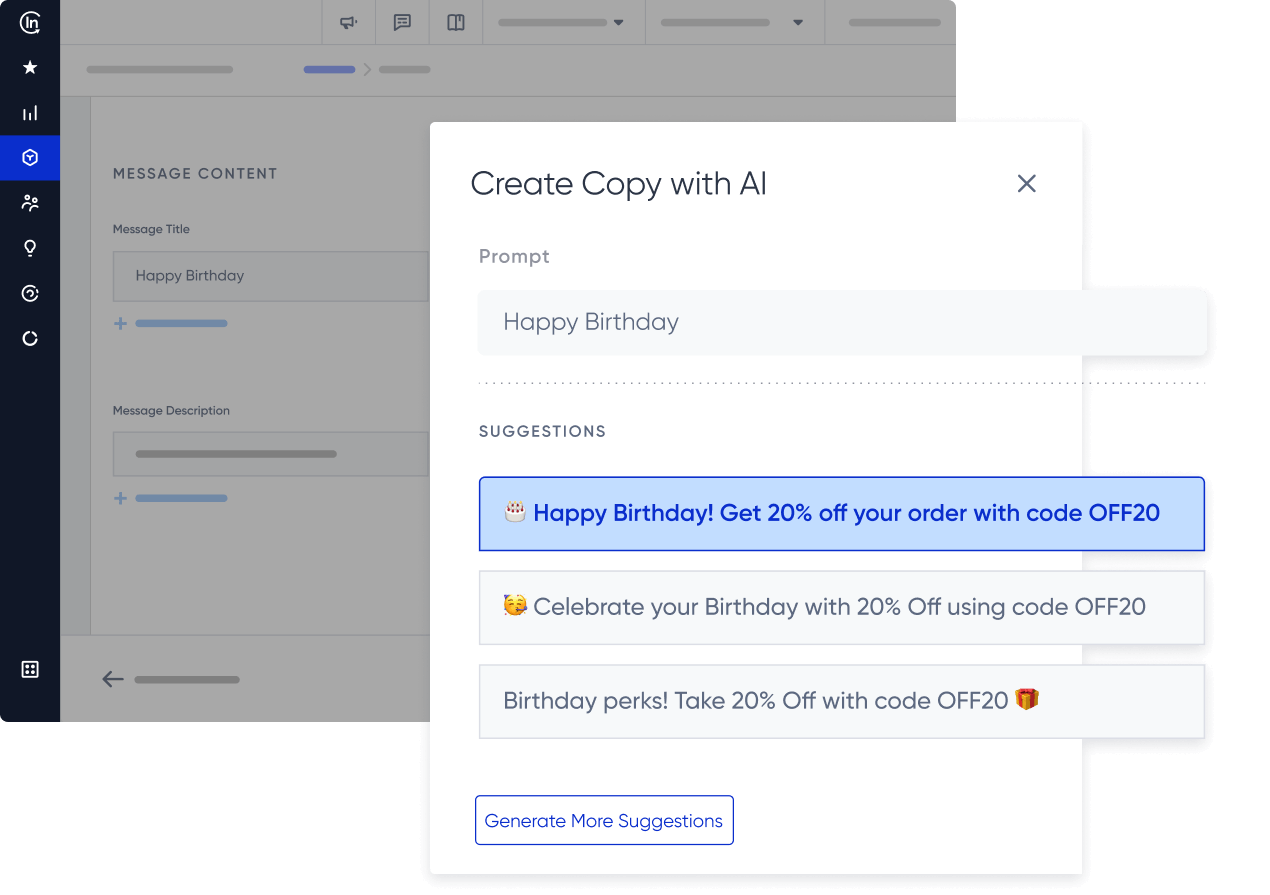Select the Happy Birthday 20% off suggestion
Image resolution: width=1270 pixels, height=895 pixels.
(841, 514)
